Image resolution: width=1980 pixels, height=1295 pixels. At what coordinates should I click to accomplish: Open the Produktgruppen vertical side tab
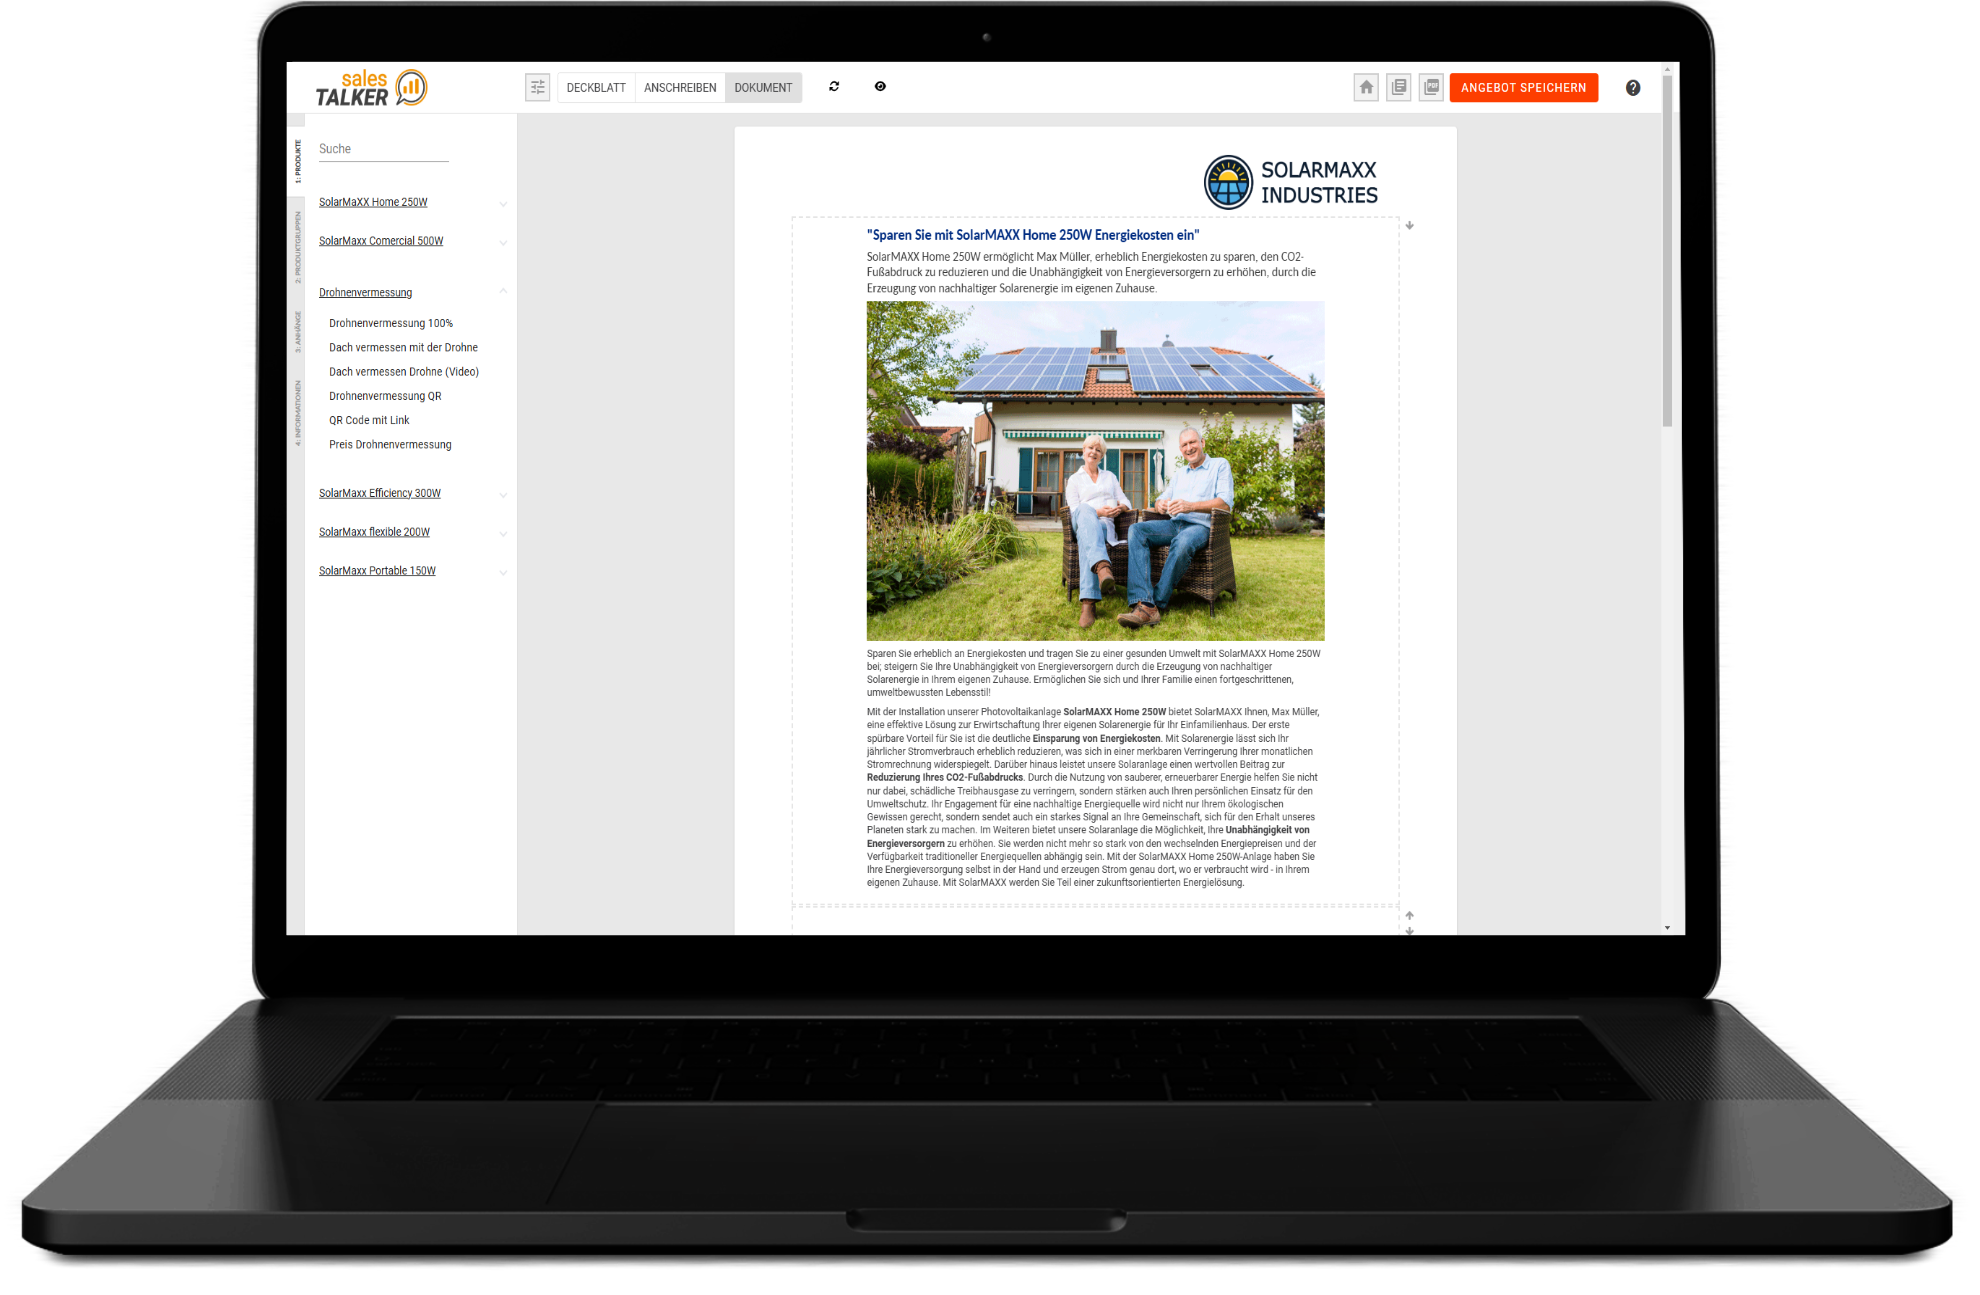(x=297, y=247)
